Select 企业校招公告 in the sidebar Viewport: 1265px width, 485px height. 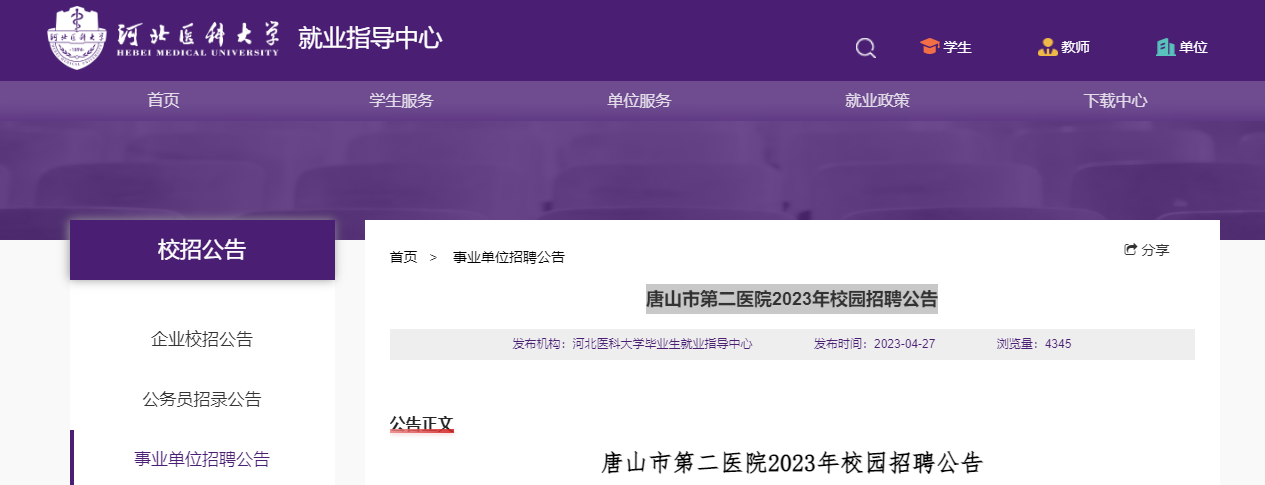pos(202,339)
